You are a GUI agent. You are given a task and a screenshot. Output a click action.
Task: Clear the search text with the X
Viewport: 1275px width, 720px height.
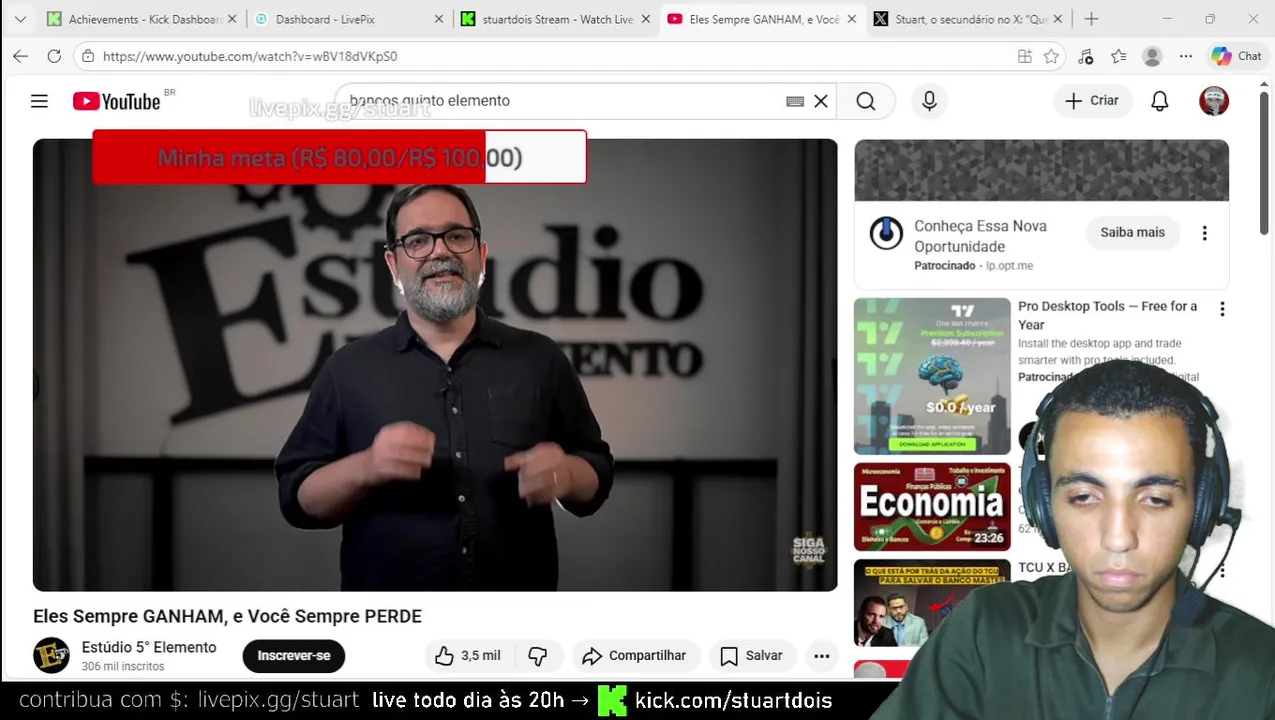tap(821, 101)
